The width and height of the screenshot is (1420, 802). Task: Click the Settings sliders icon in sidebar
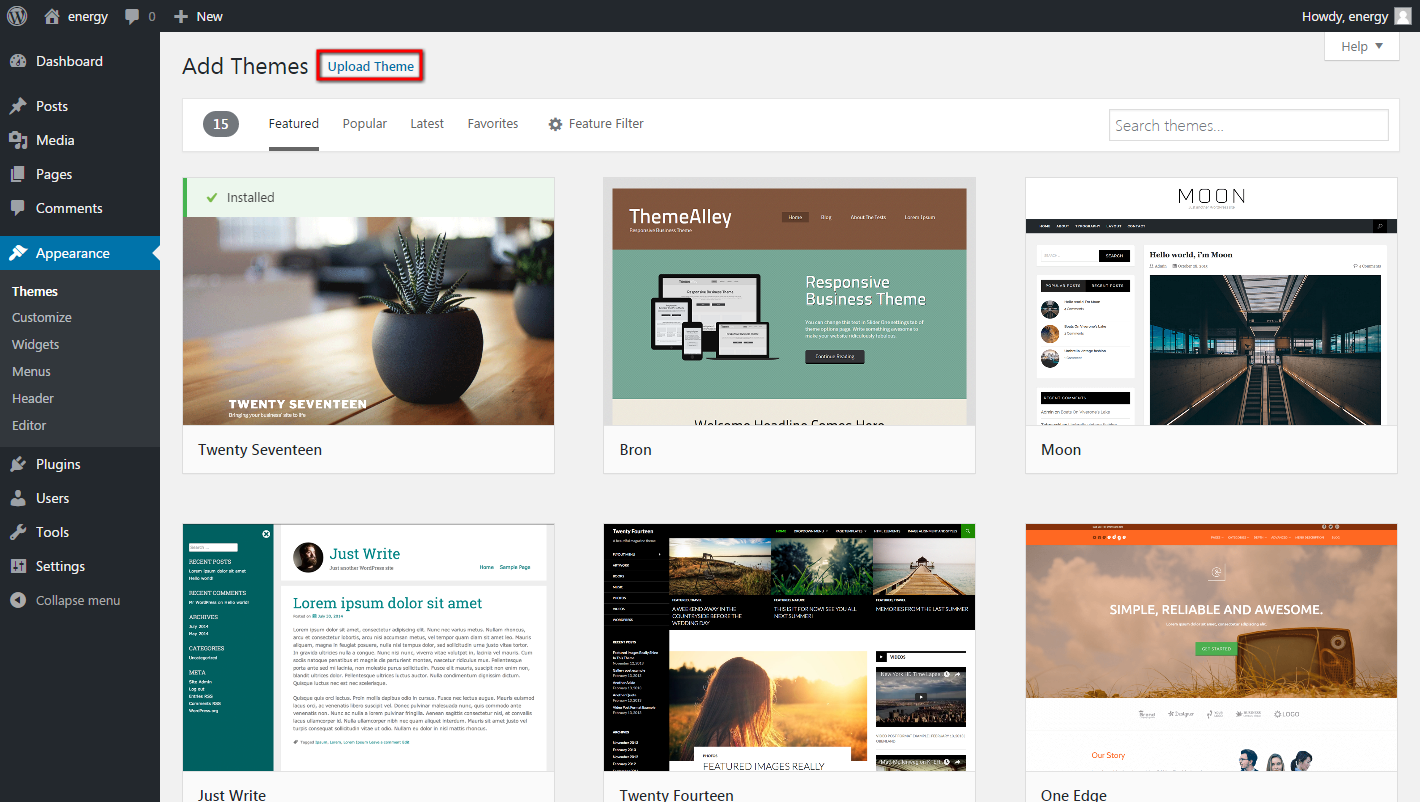tap(18, 566)
